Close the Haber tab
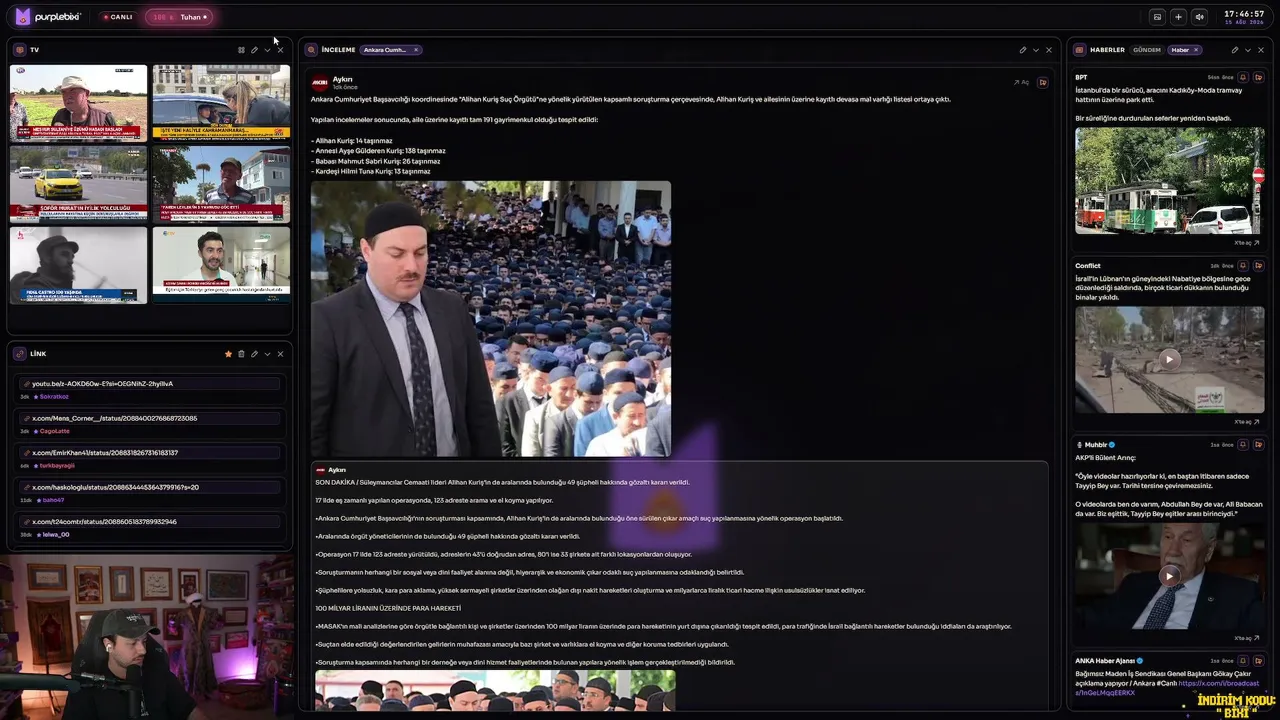 (x=1196, y=50)
